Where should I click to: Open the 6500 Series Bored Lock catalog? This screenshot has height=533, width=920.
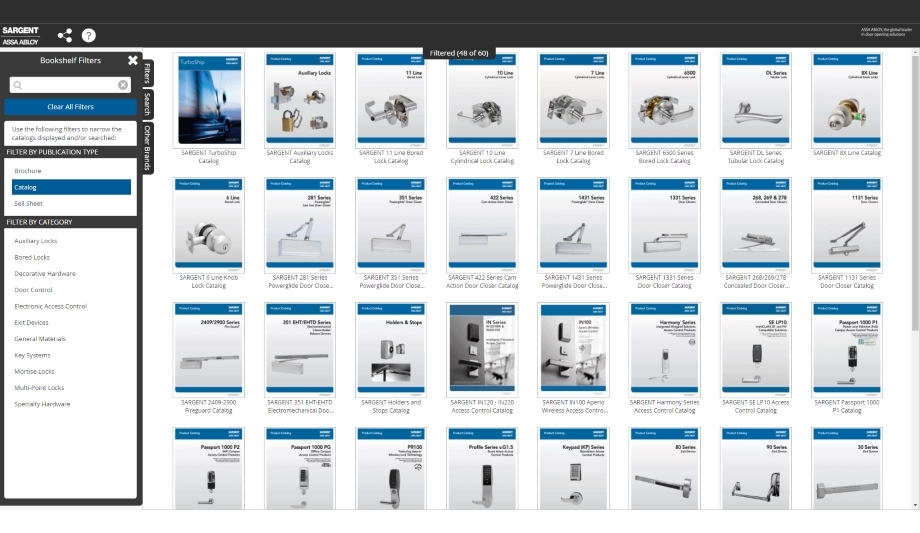tap(664, 100)
